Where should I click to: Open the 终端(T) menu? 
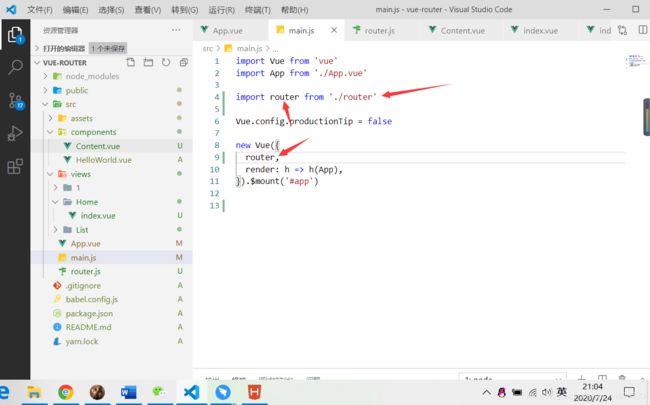[x=257, y=10]
